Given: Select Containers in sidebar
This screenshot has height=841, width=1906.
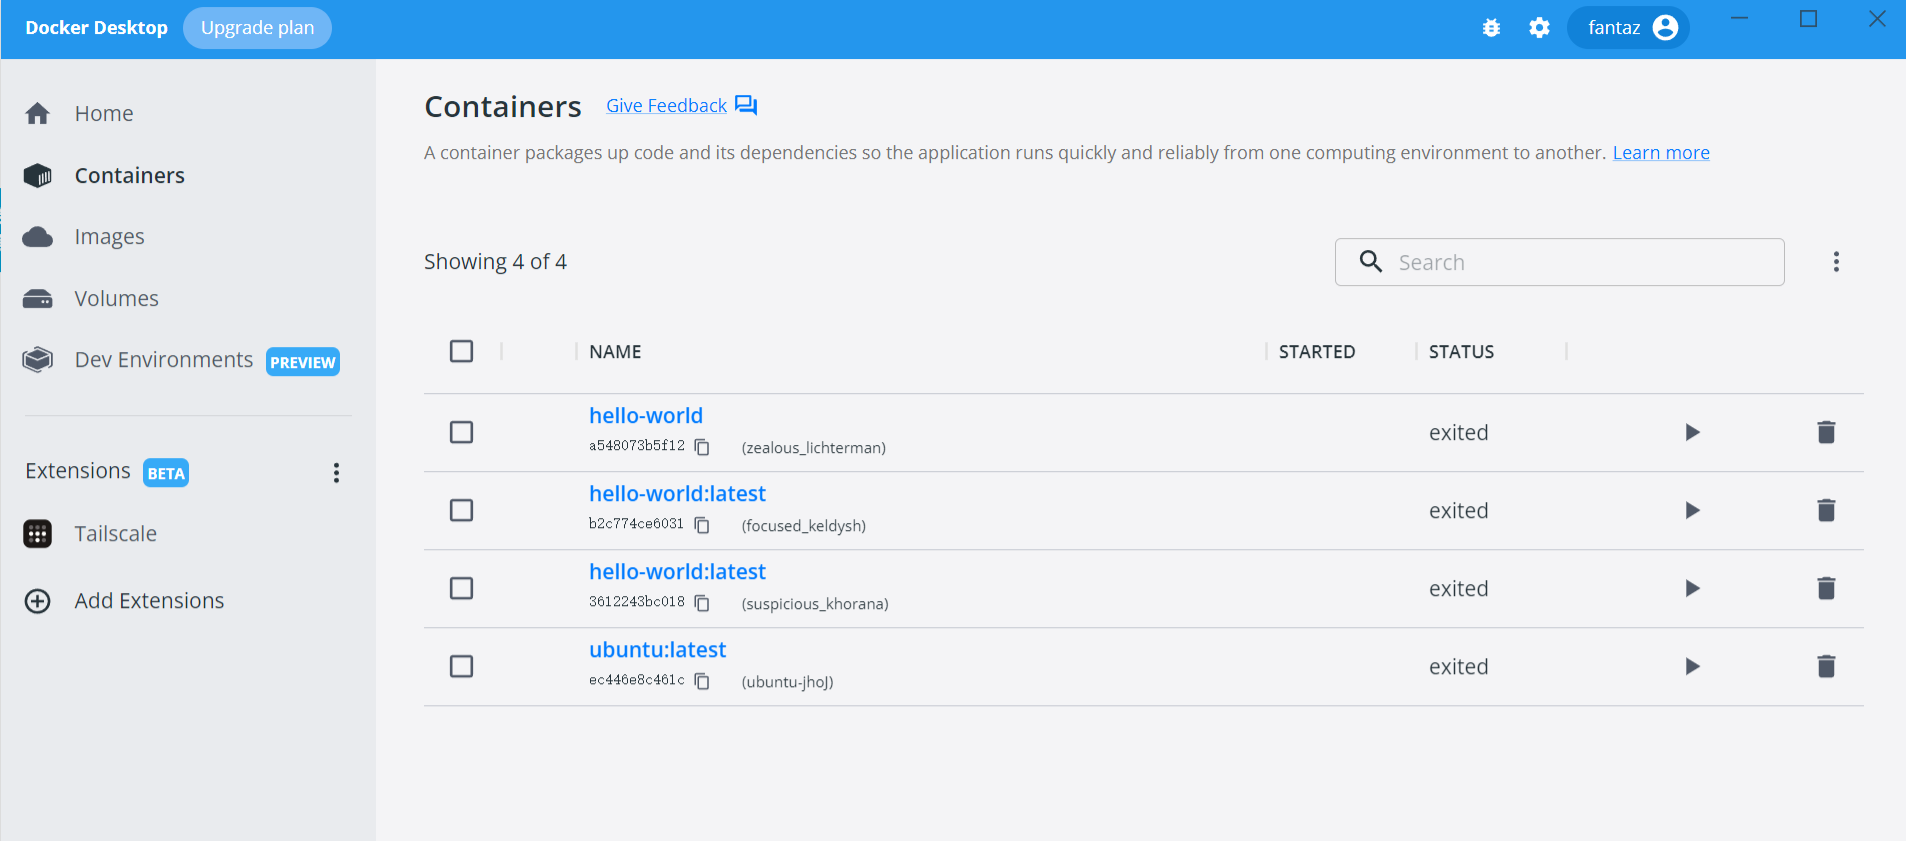Looking at the screenshot, I should [x=130, y=176].
